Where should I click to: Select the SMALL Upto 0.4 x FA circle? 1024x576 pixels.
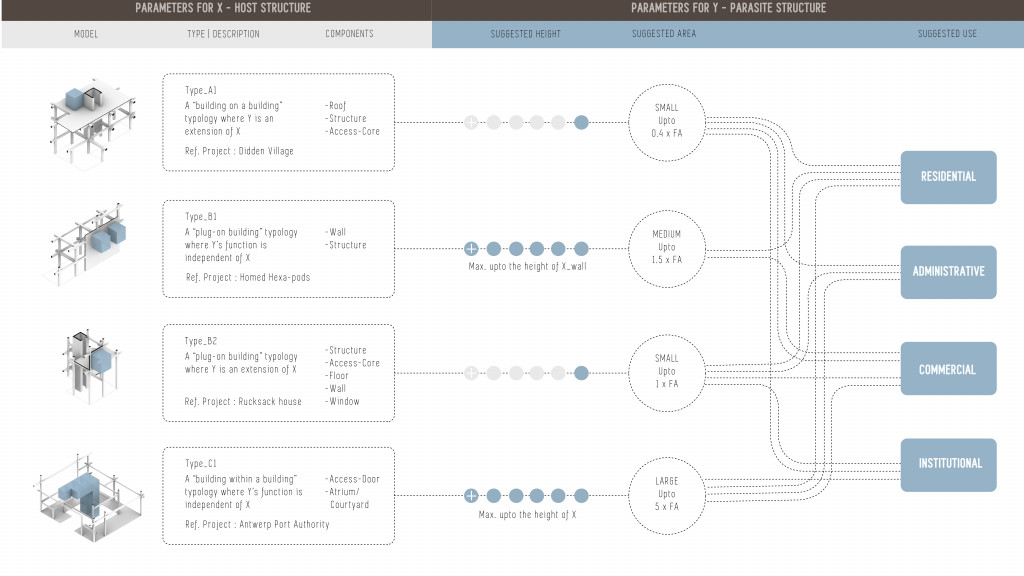(x=666, y=121)
